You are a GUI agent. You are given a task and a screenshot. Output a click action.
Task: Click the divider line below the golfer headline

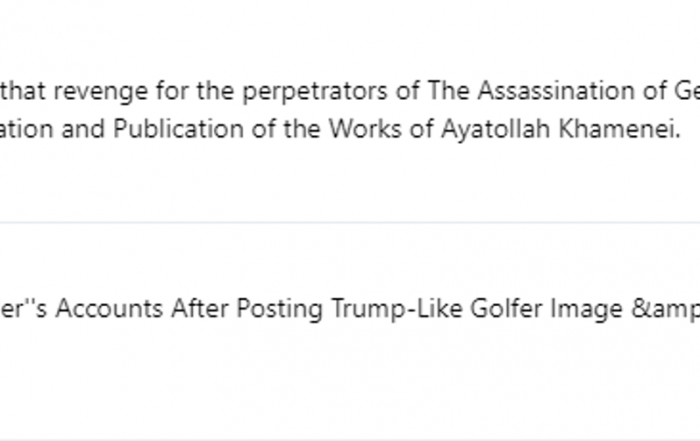350,440
